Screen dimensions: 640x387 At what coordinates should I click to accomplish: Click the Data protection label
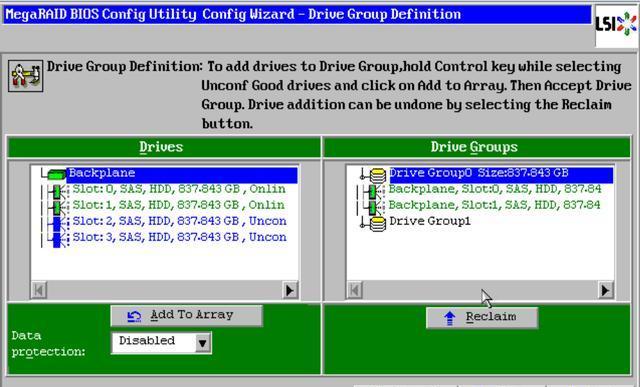[49, 344]
